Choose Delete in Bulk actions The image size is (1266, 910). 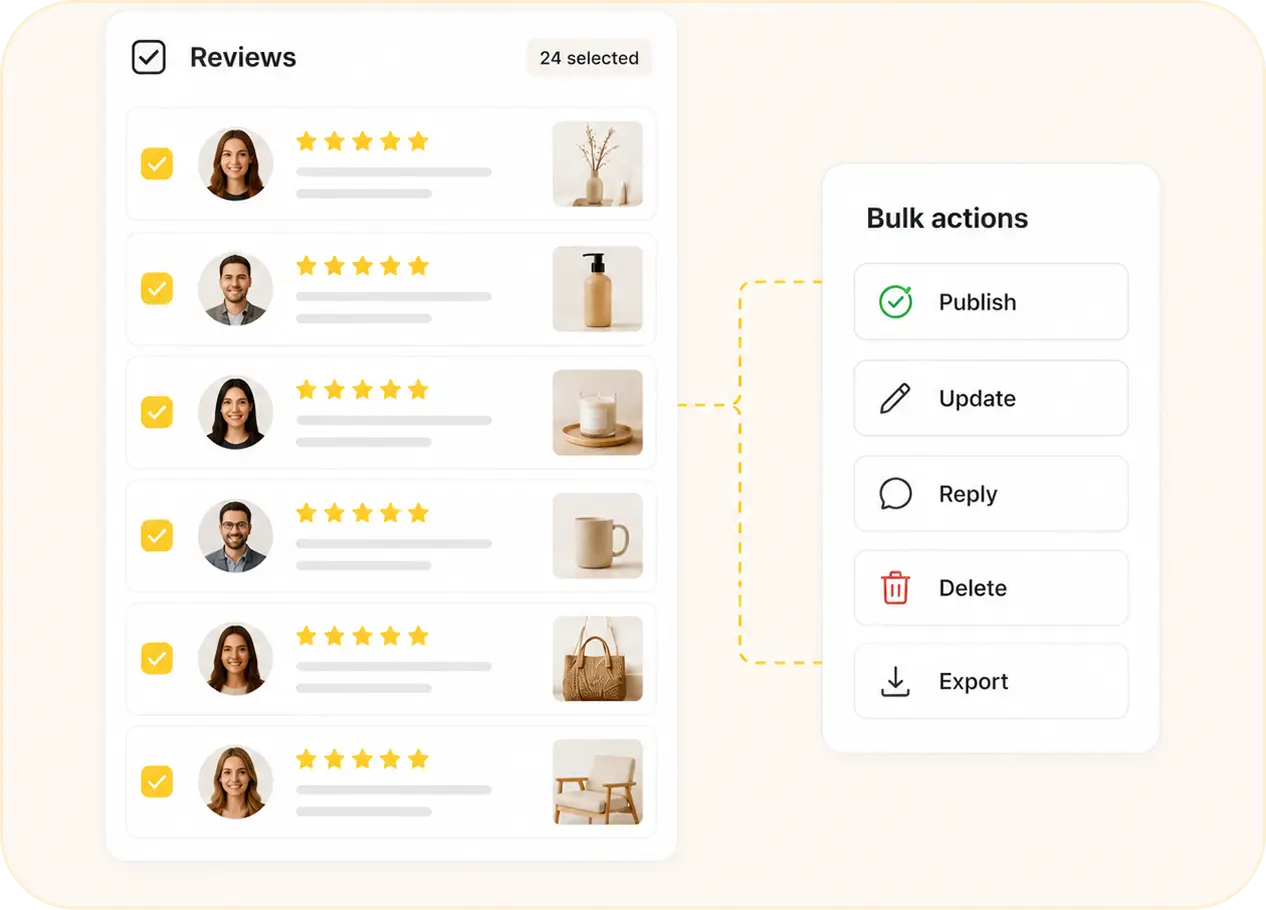(x=991, y=588)
